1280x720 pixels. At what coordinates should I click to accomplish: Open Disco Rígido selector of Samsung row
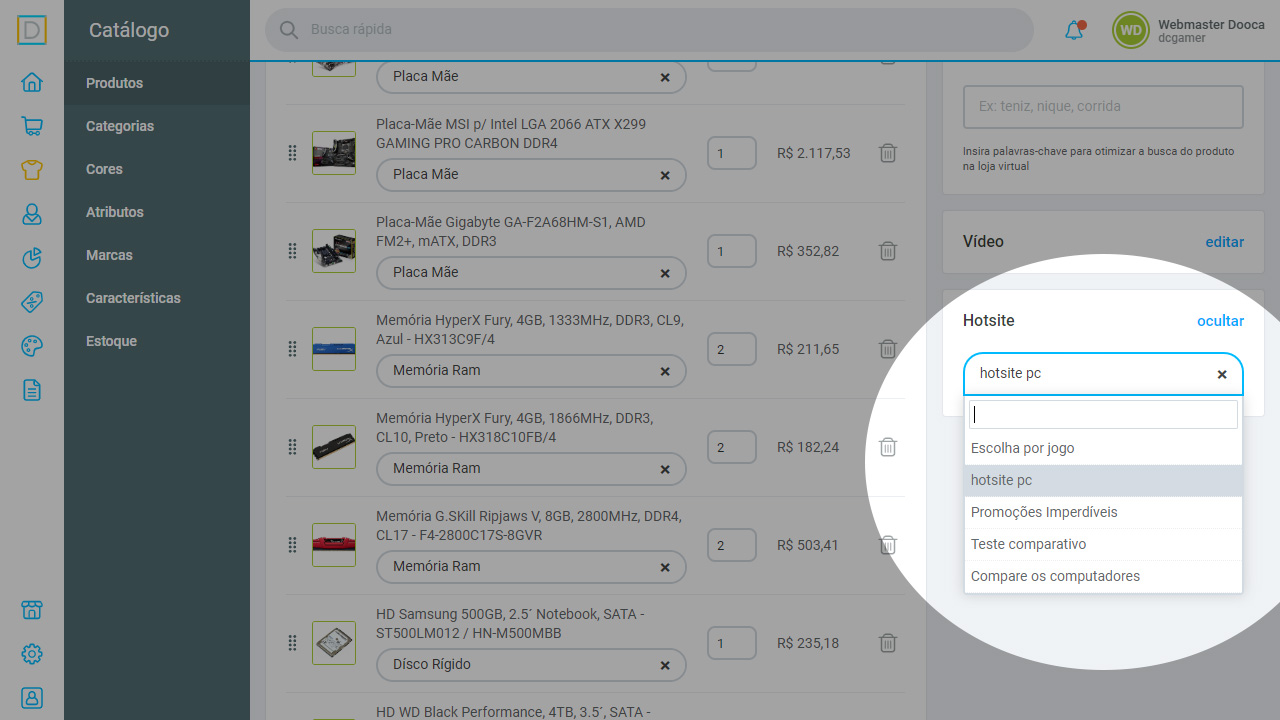tap(531, 664)
